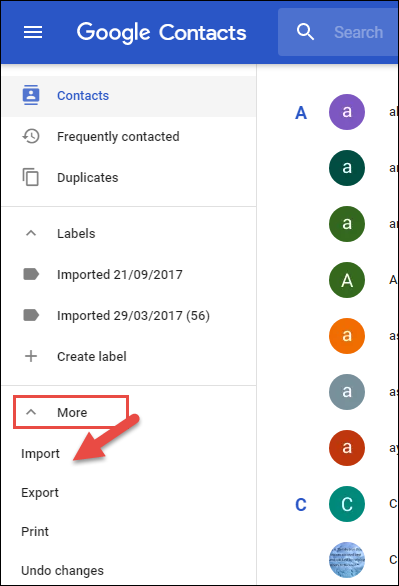The width and height of the screenshot is (399, 586).
Task: Select Export under More
Action: pos(40,493)
